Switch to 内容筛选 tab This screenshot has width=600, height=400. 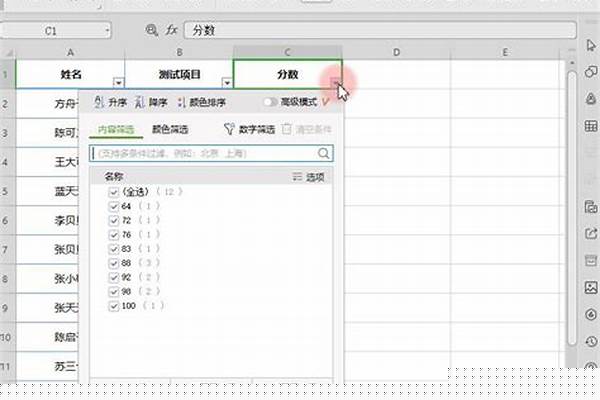point(116,129)
